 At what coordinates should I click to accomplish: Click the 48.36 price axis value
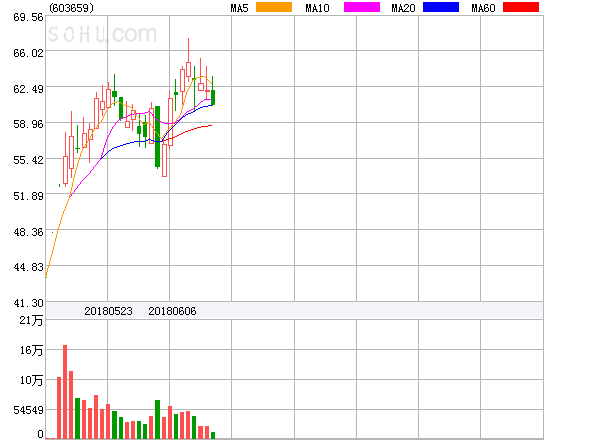click(28, 232)
